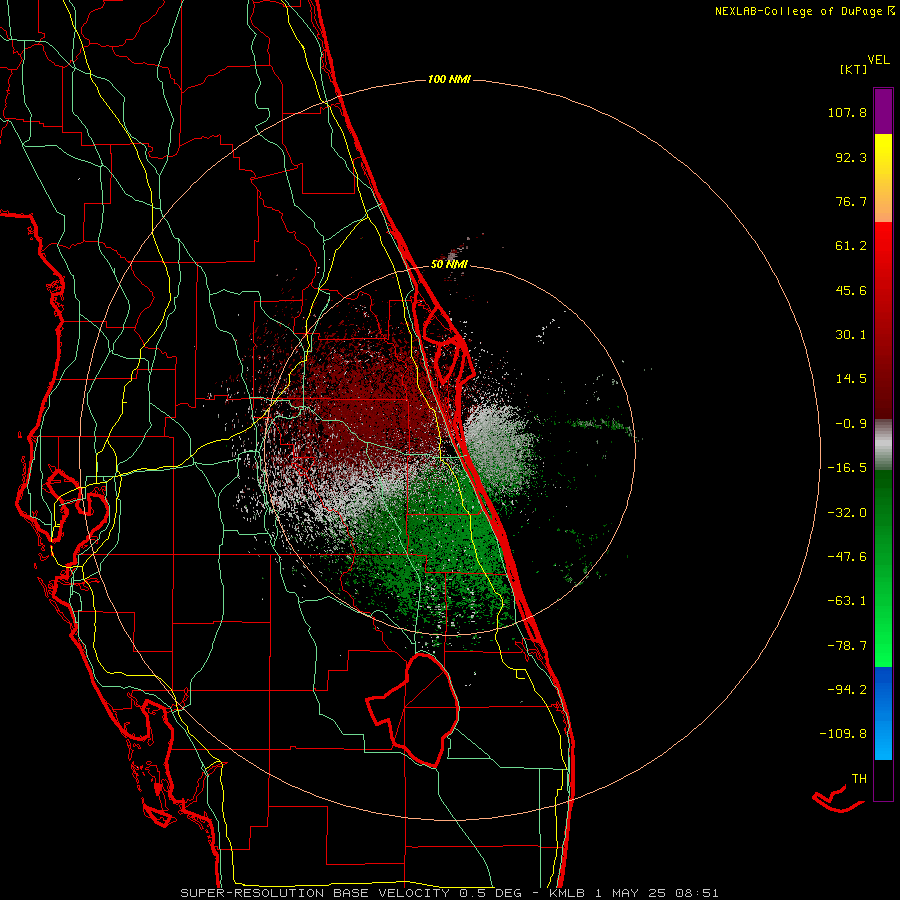Click the 92.3 legend value
This screenshot has height=900, width=900.
pos(851,157)
